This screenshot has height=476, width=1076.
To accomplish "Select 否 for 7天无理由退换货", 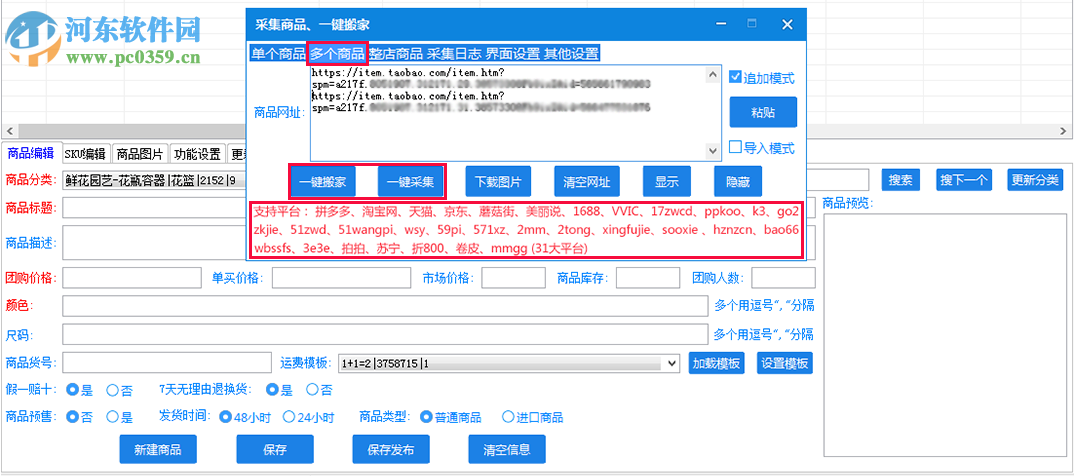I will click(319, 390).
